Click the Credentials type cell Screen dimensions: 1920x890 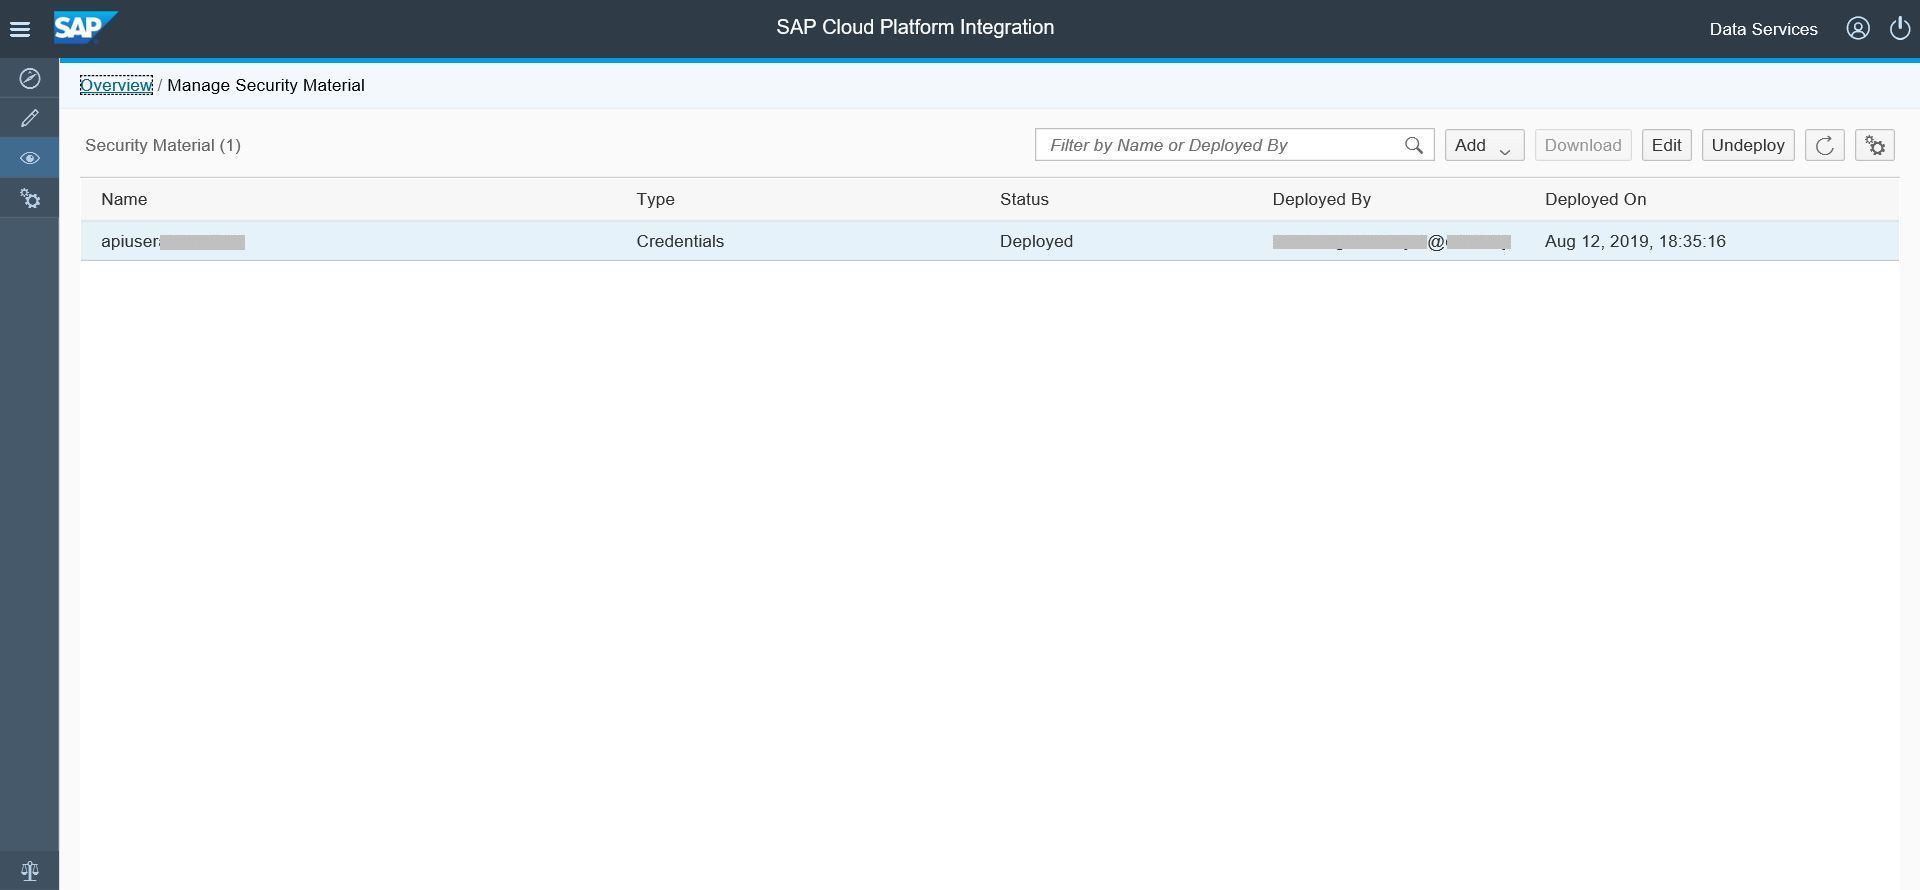click(x=680, y=241)
